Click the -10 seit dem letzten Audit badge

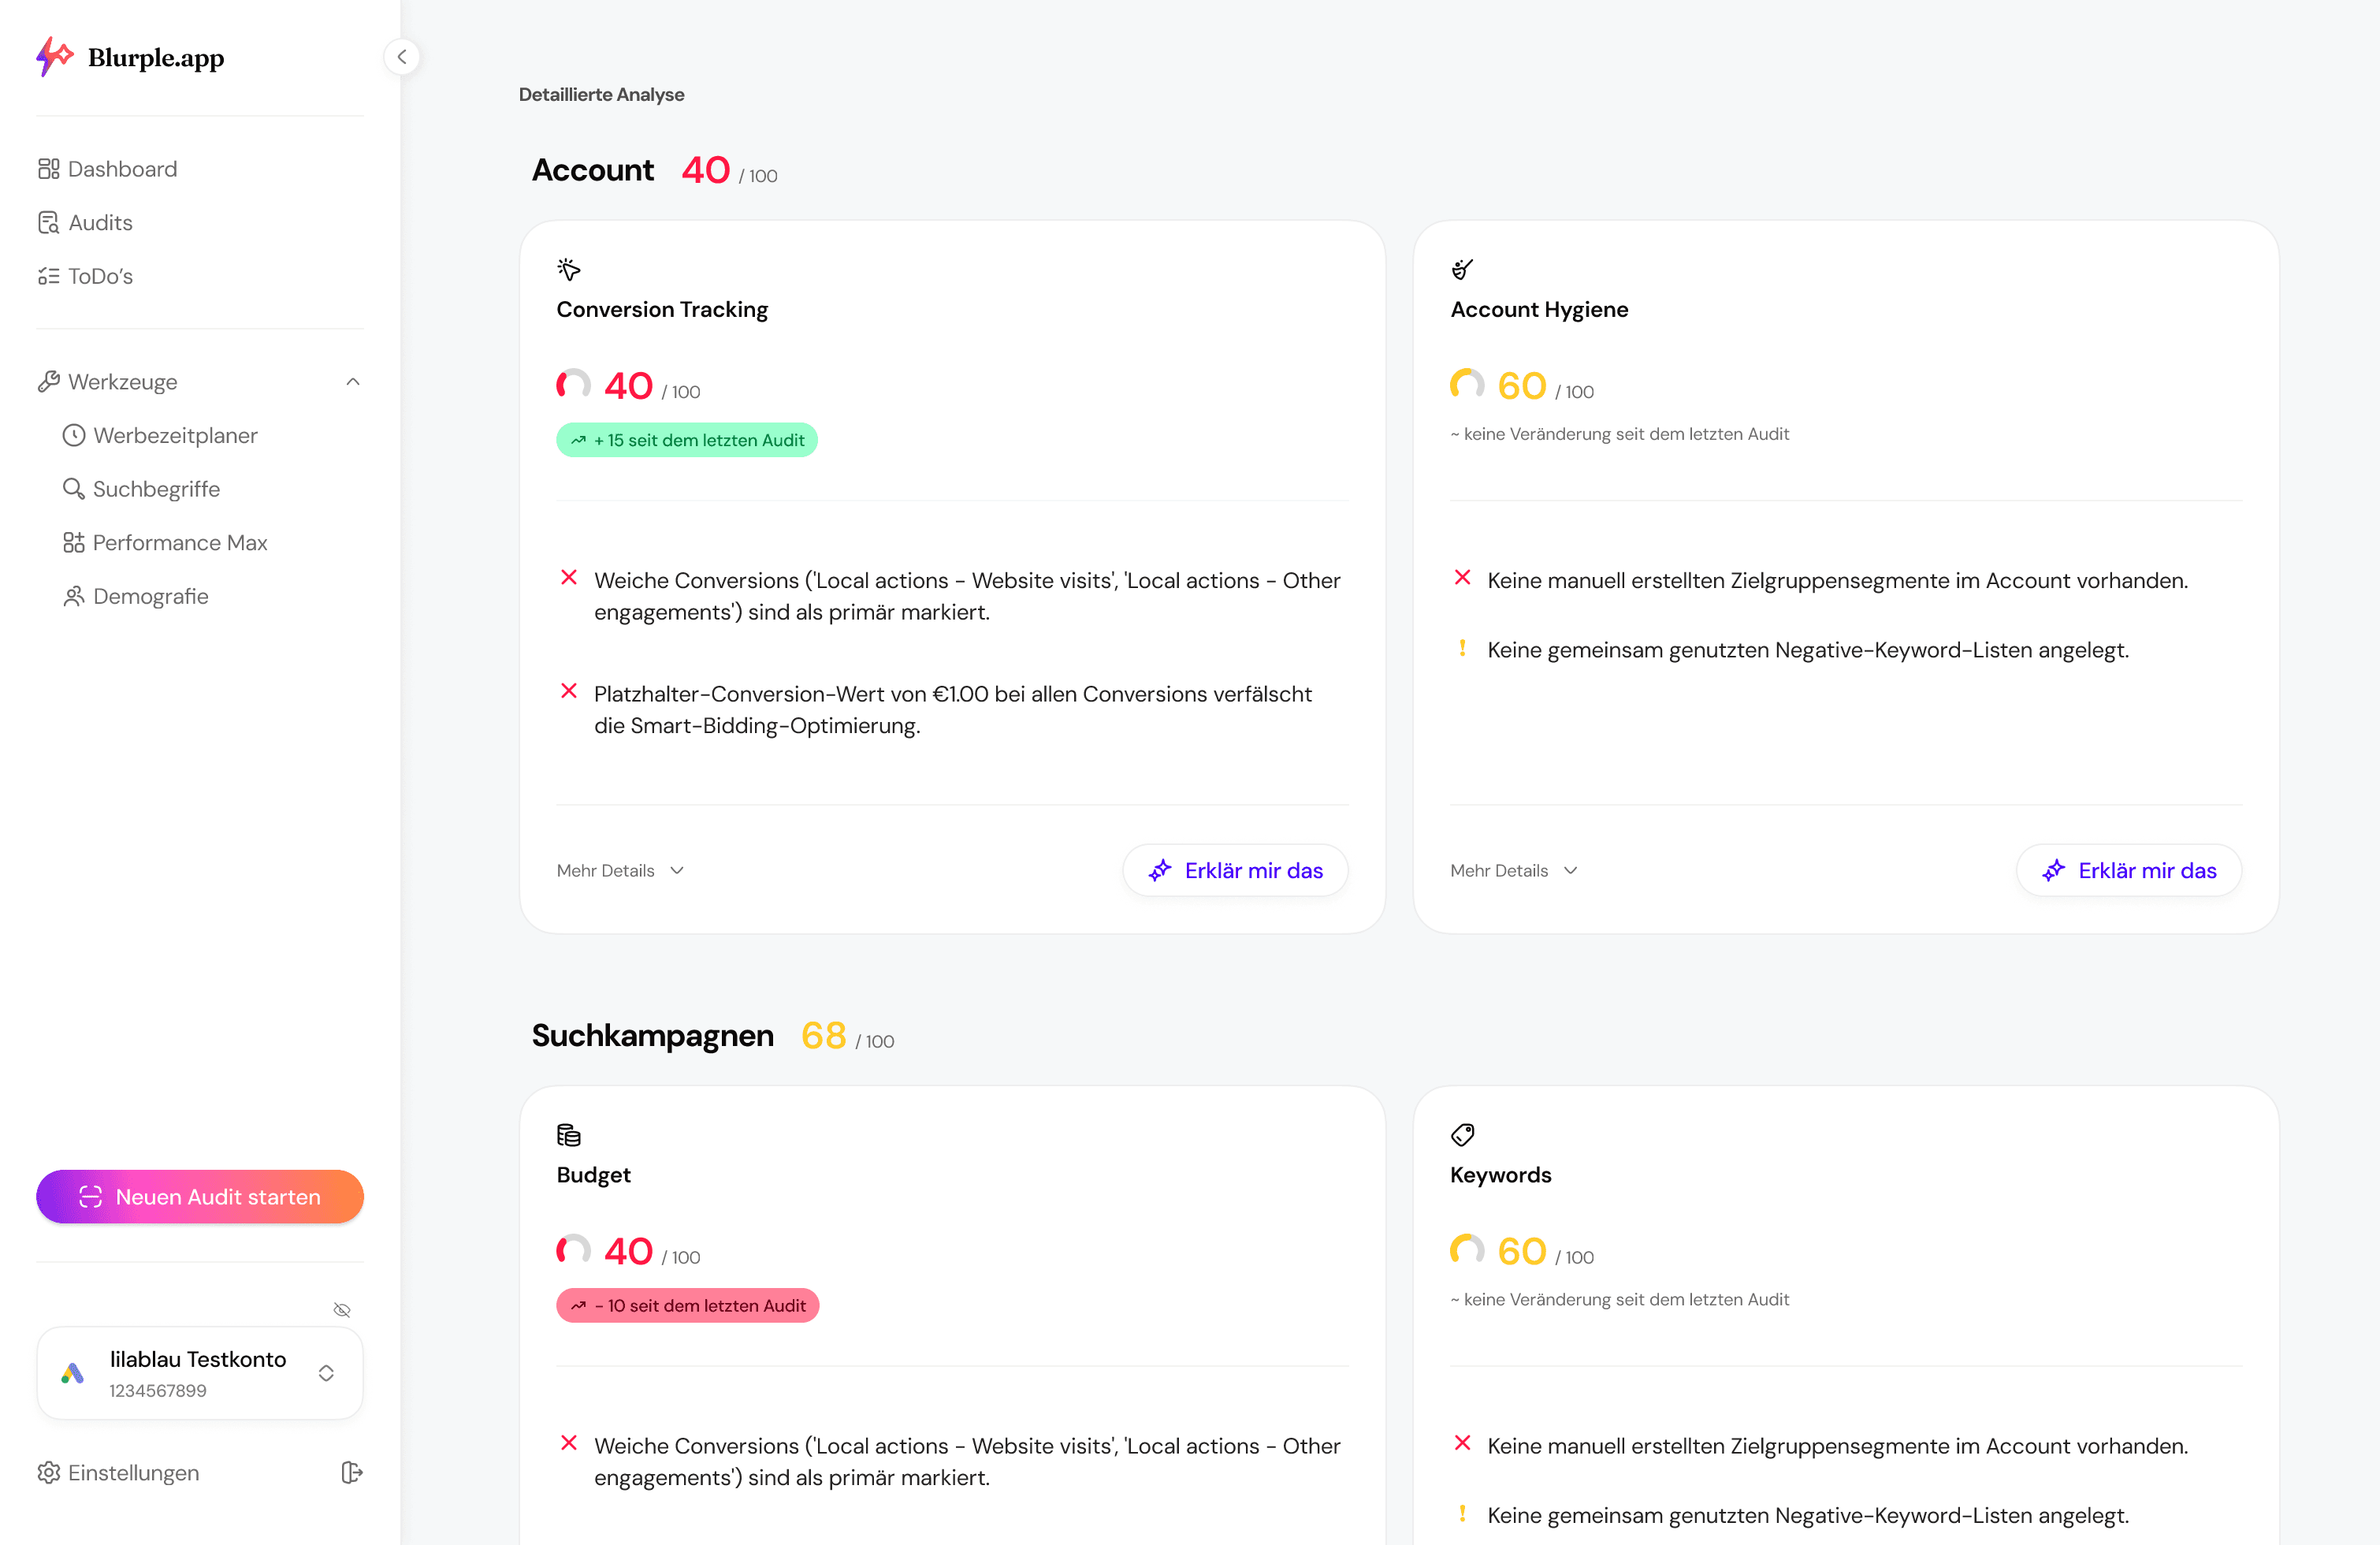tap(688, 1306)
